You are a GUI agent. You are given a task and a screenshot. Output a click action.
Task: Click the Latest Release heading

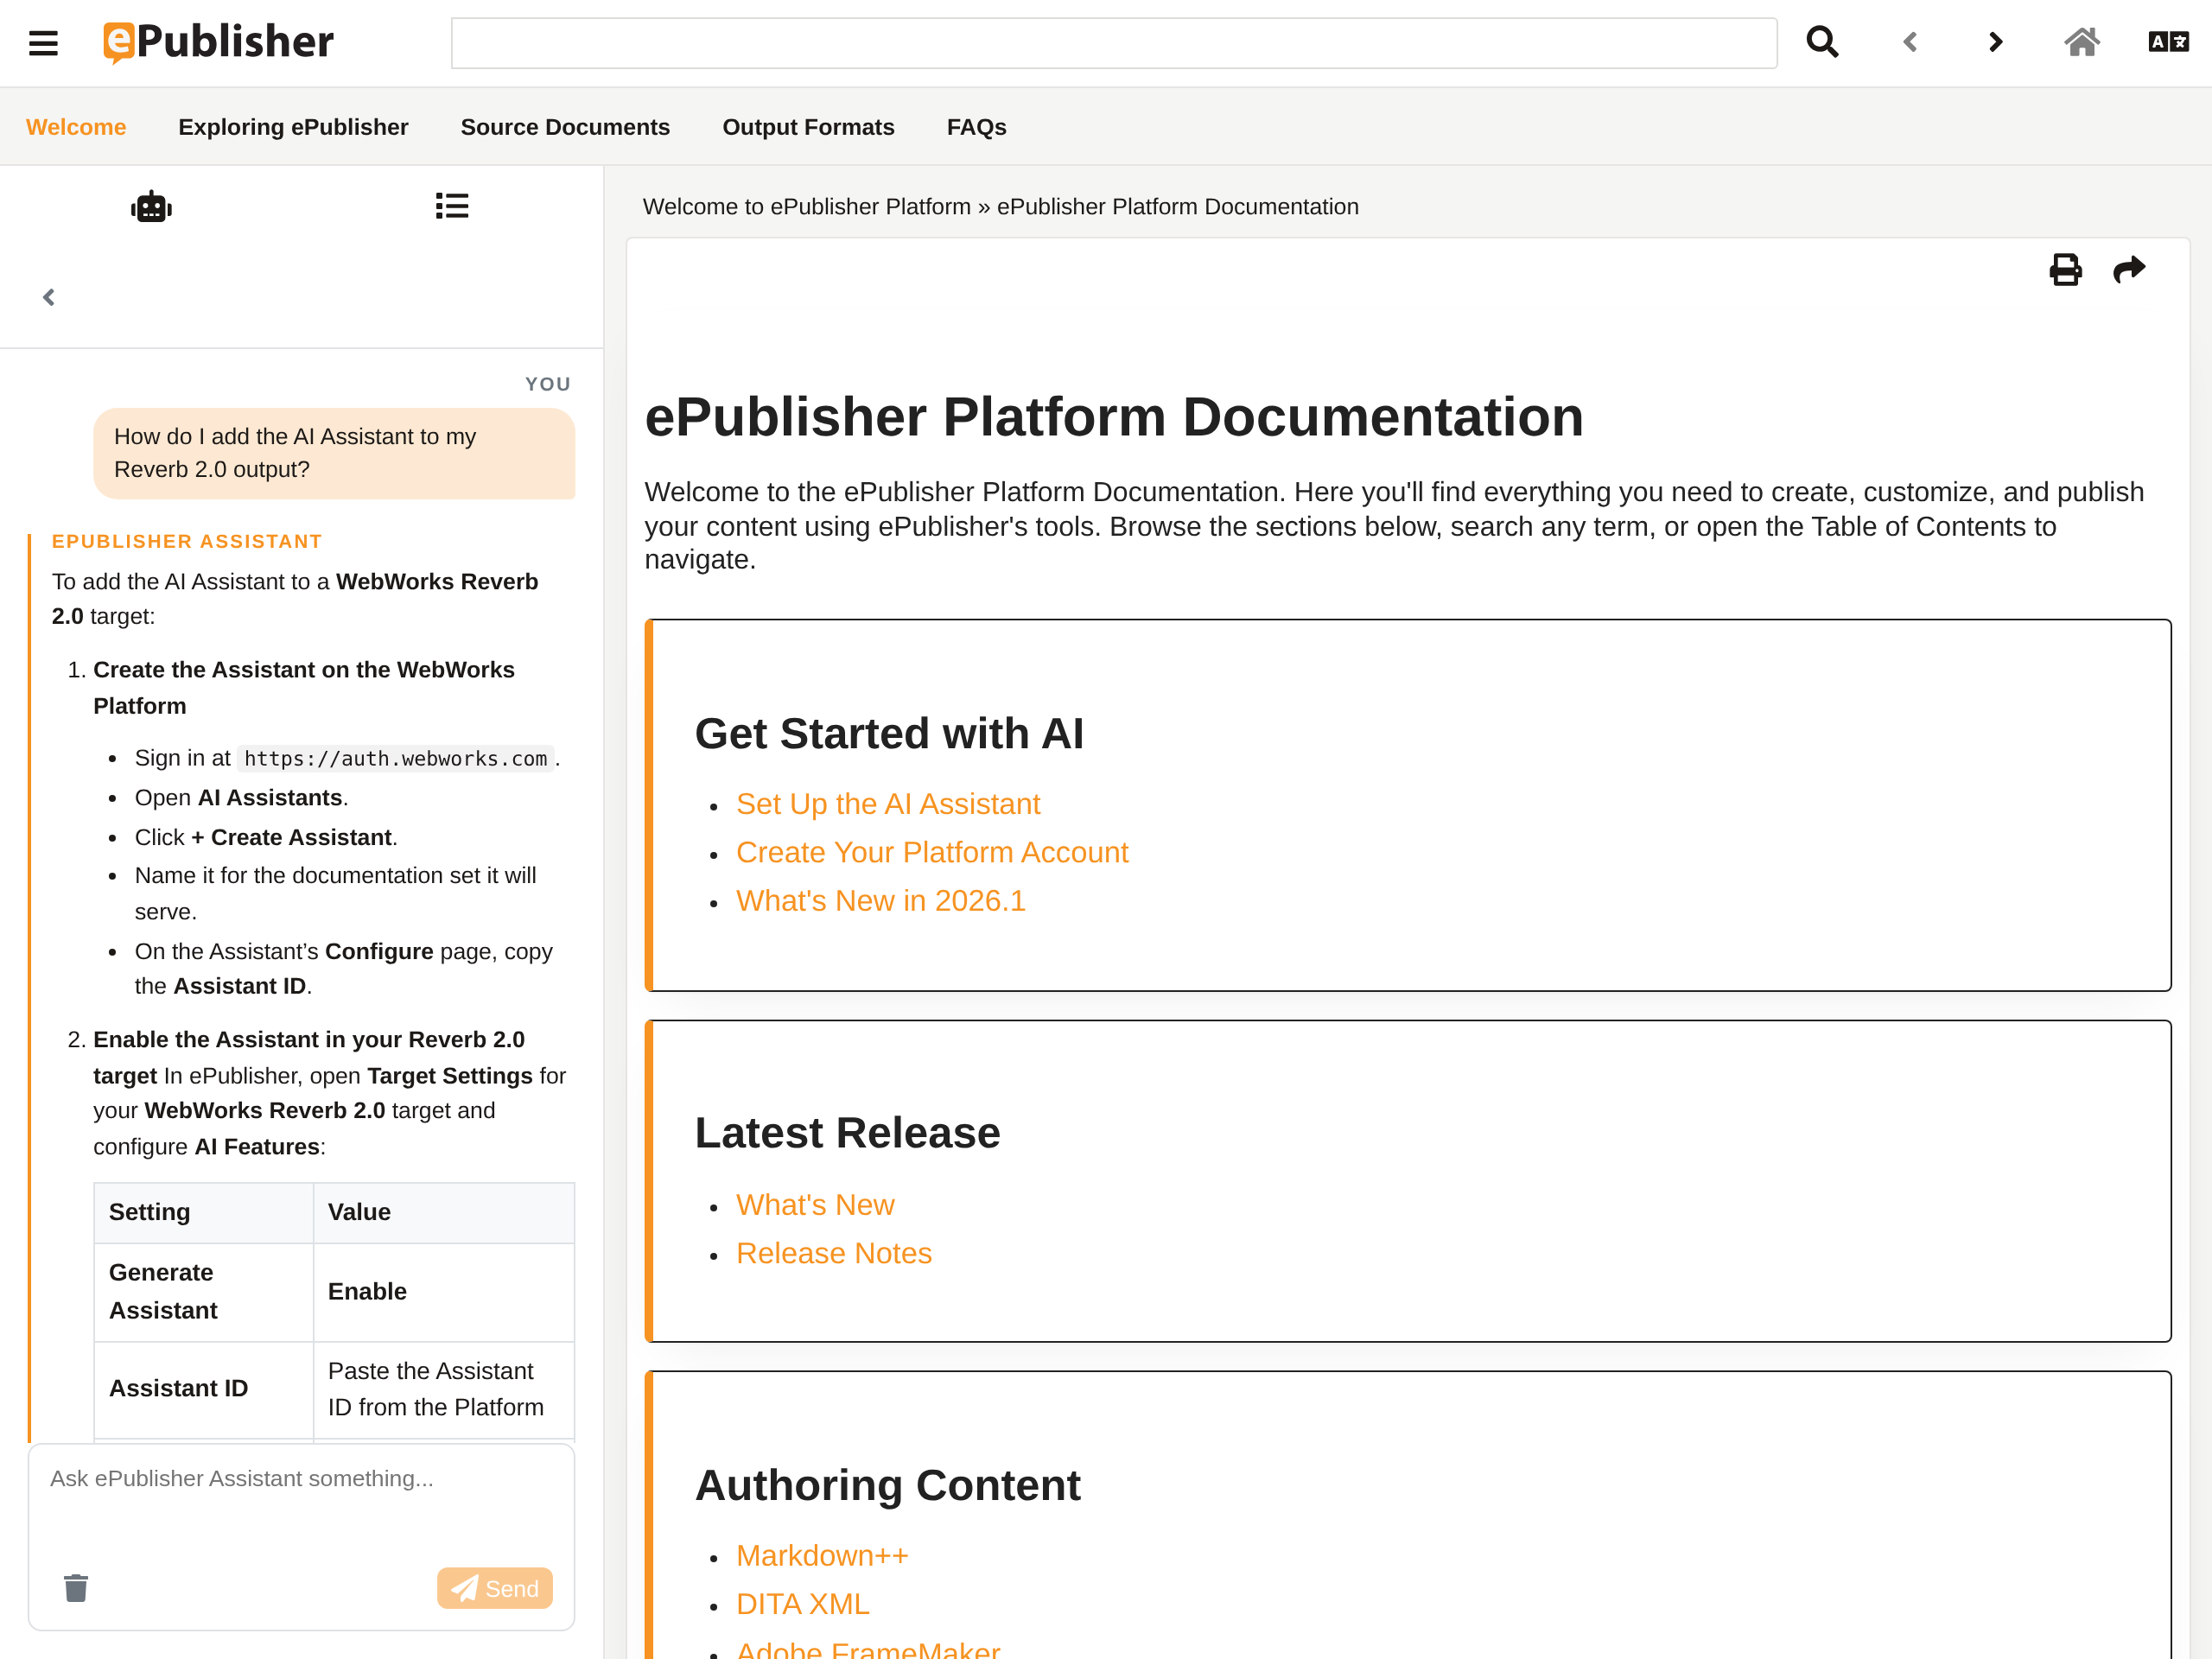pyautogui.click(x=847, y=1132)
